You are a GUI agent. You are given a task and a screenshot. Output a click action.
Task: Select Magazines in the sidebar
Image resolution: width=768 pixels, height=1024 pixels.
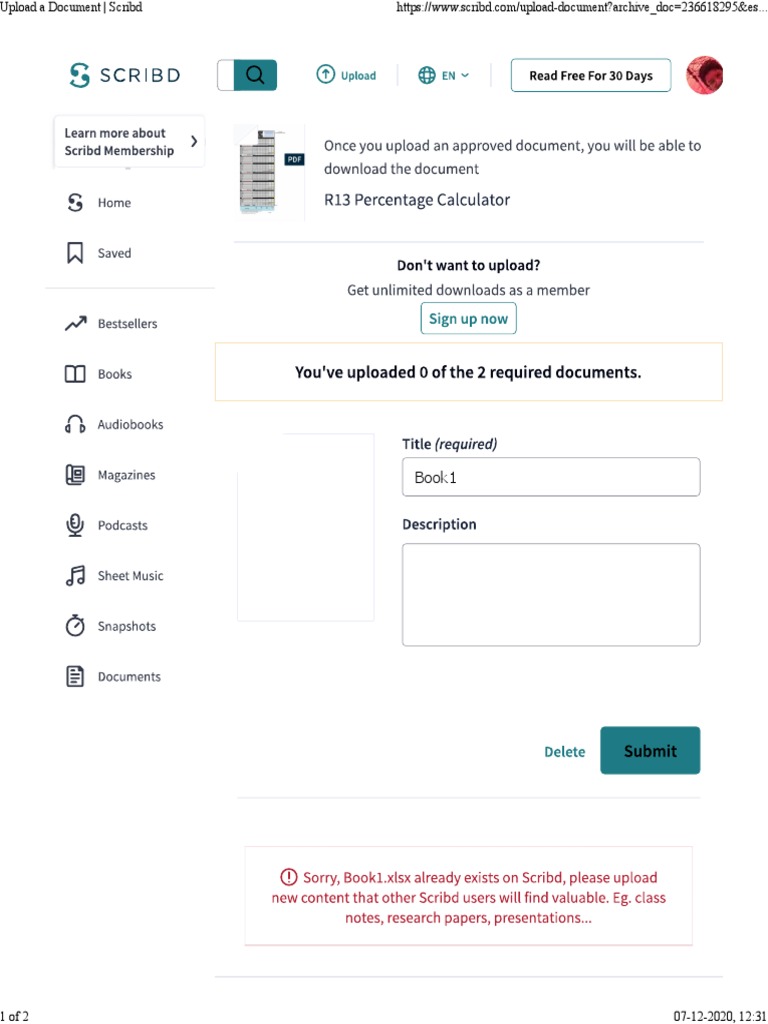(110, 475)
